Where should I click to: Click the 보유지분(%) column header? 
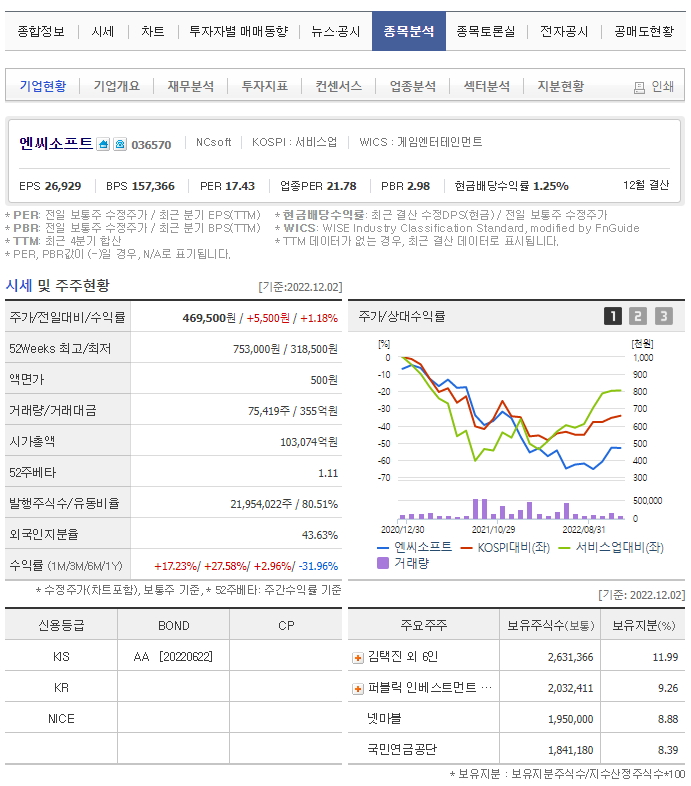click(x=643, y=626)
